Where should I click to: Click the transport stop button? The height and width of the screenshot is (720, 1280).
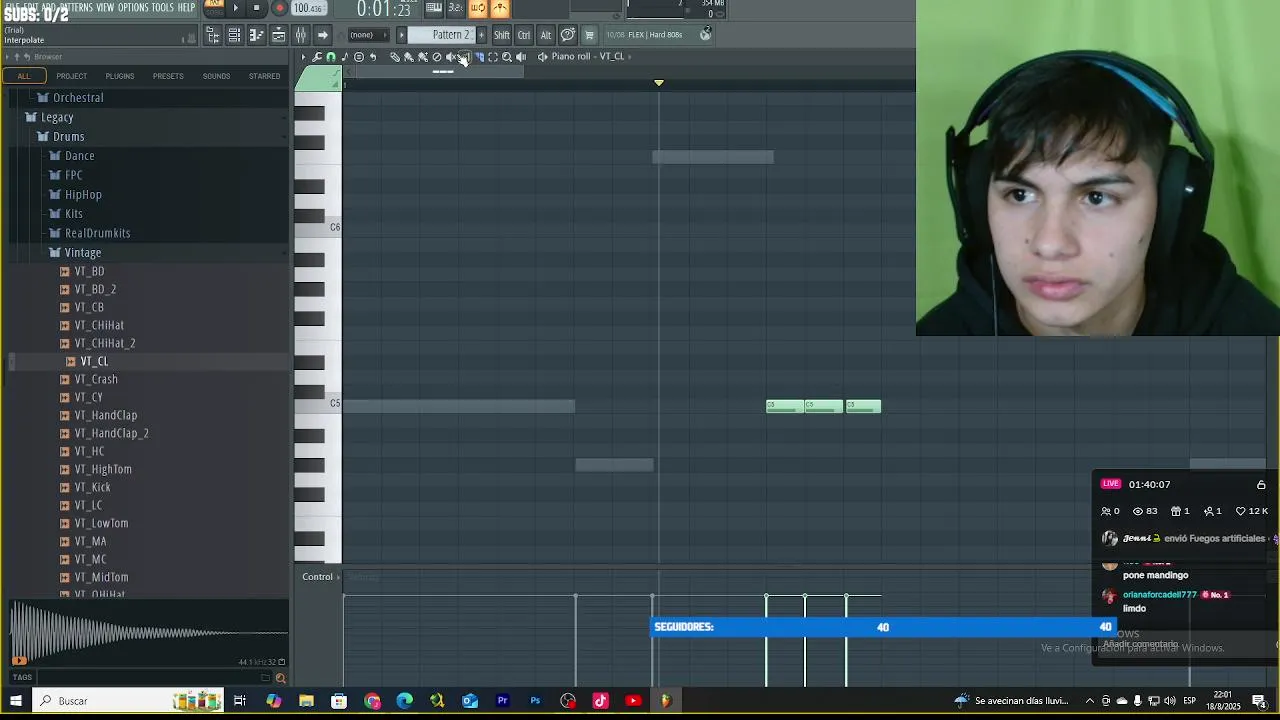click(x=256, y=8)
